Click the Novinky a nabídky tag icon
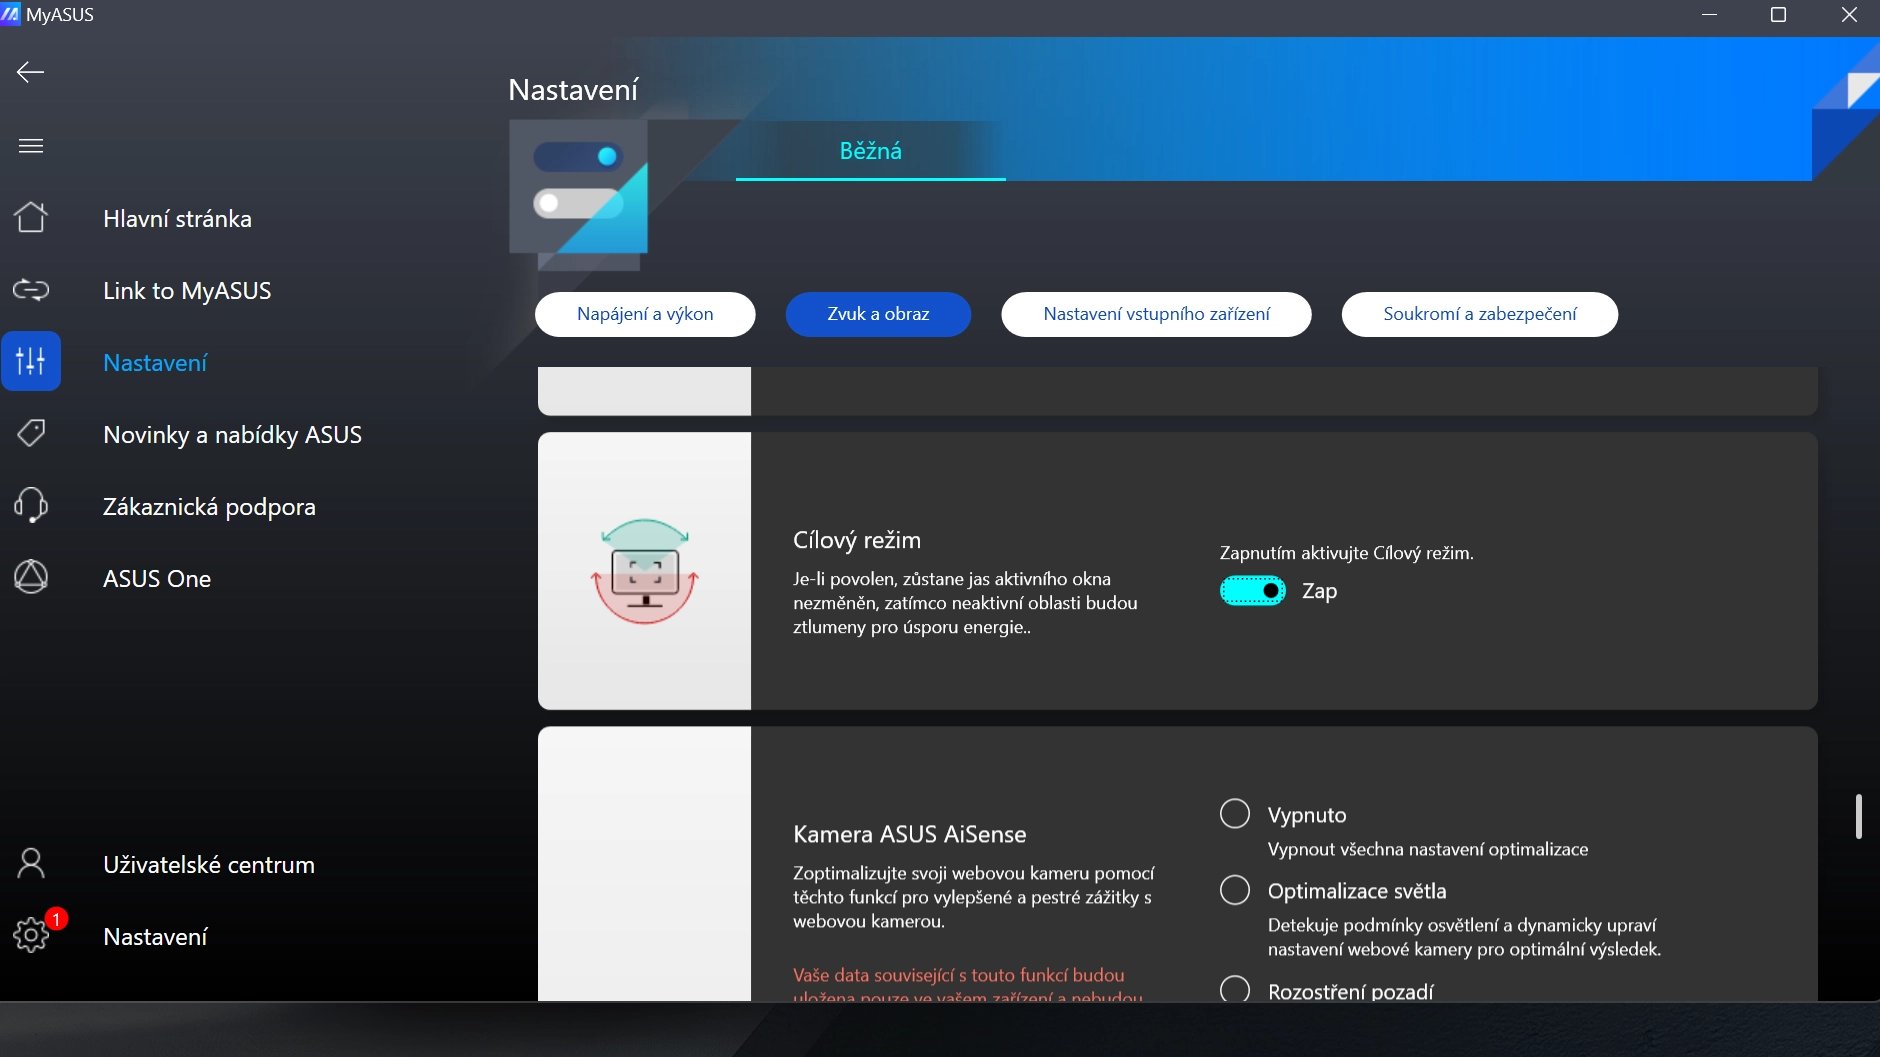 pos(31,433)
